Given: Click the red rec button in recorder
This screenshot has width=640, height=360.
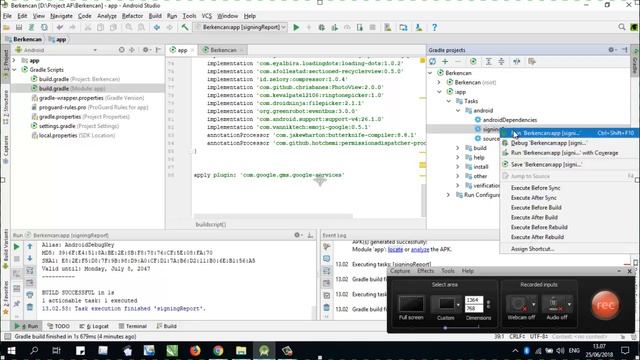Looking at the screenshot, I should 606,305.
